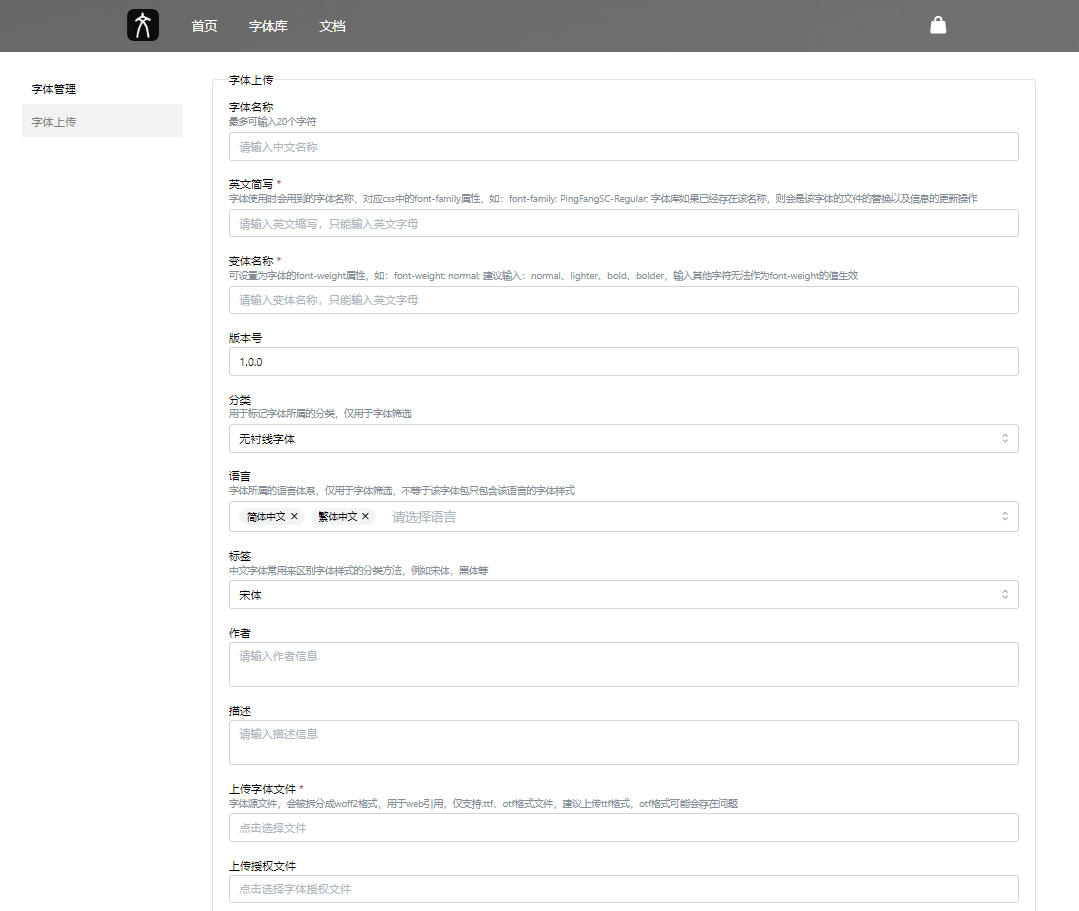The image size is (1079, 911).
Task: Click the 分类 dropdown arrow icon
Action: click(x=1005, y=438)
